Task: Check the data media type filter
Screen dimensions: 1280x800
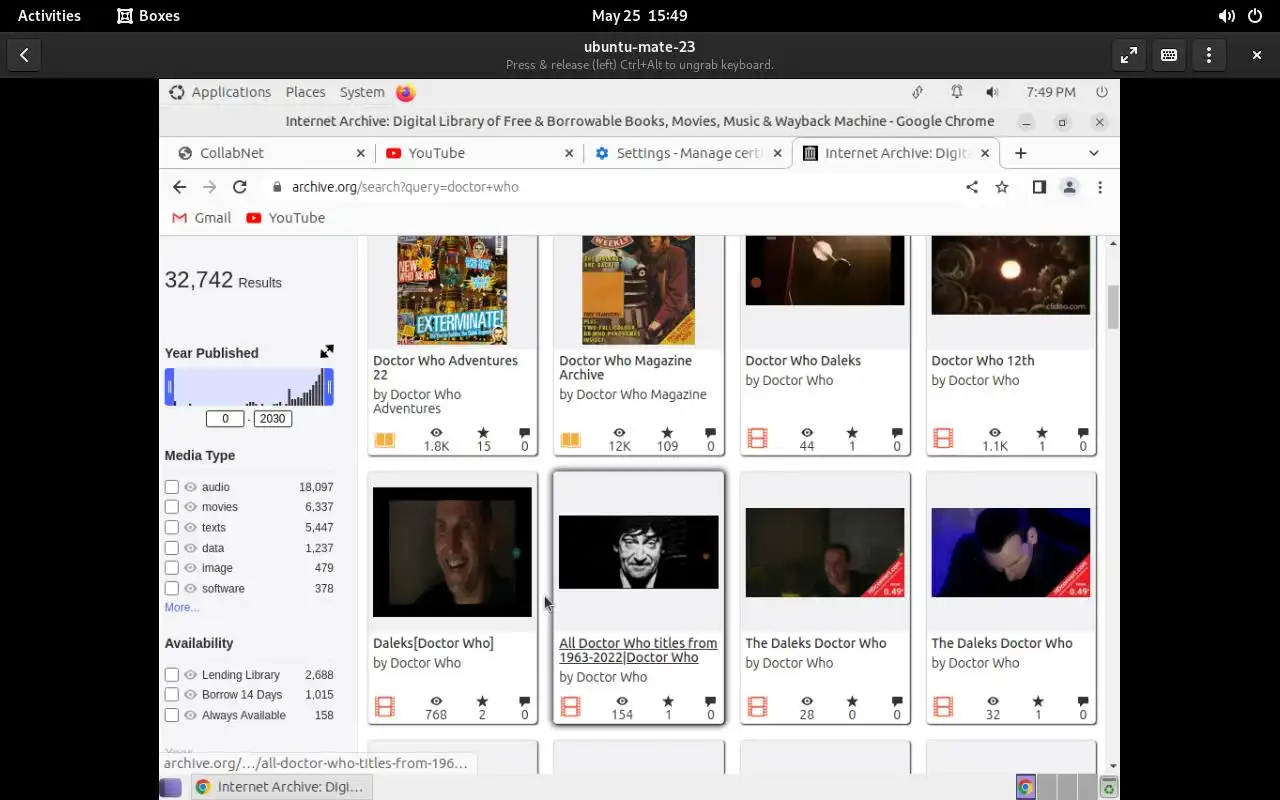Action: click(x=172, y=548)
